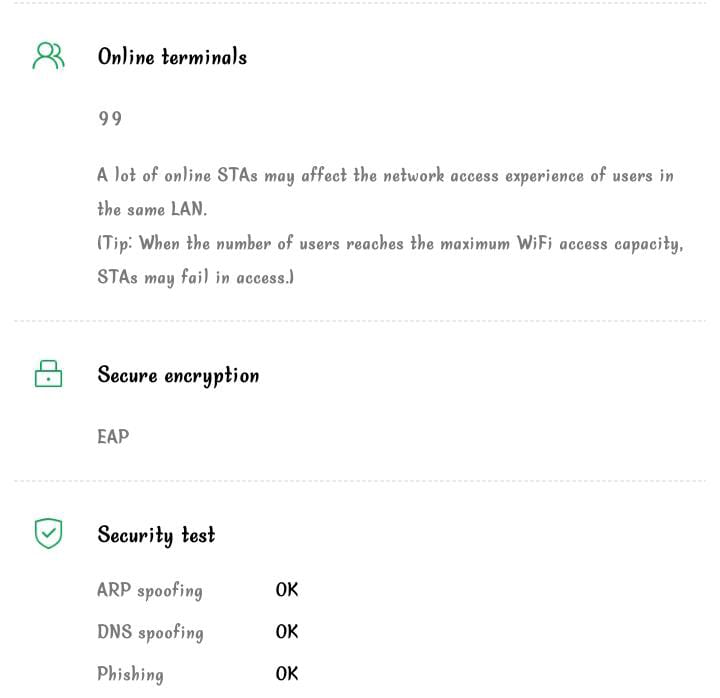Open the Security test section heading
The image size is (720, 698).
[156, 534]
